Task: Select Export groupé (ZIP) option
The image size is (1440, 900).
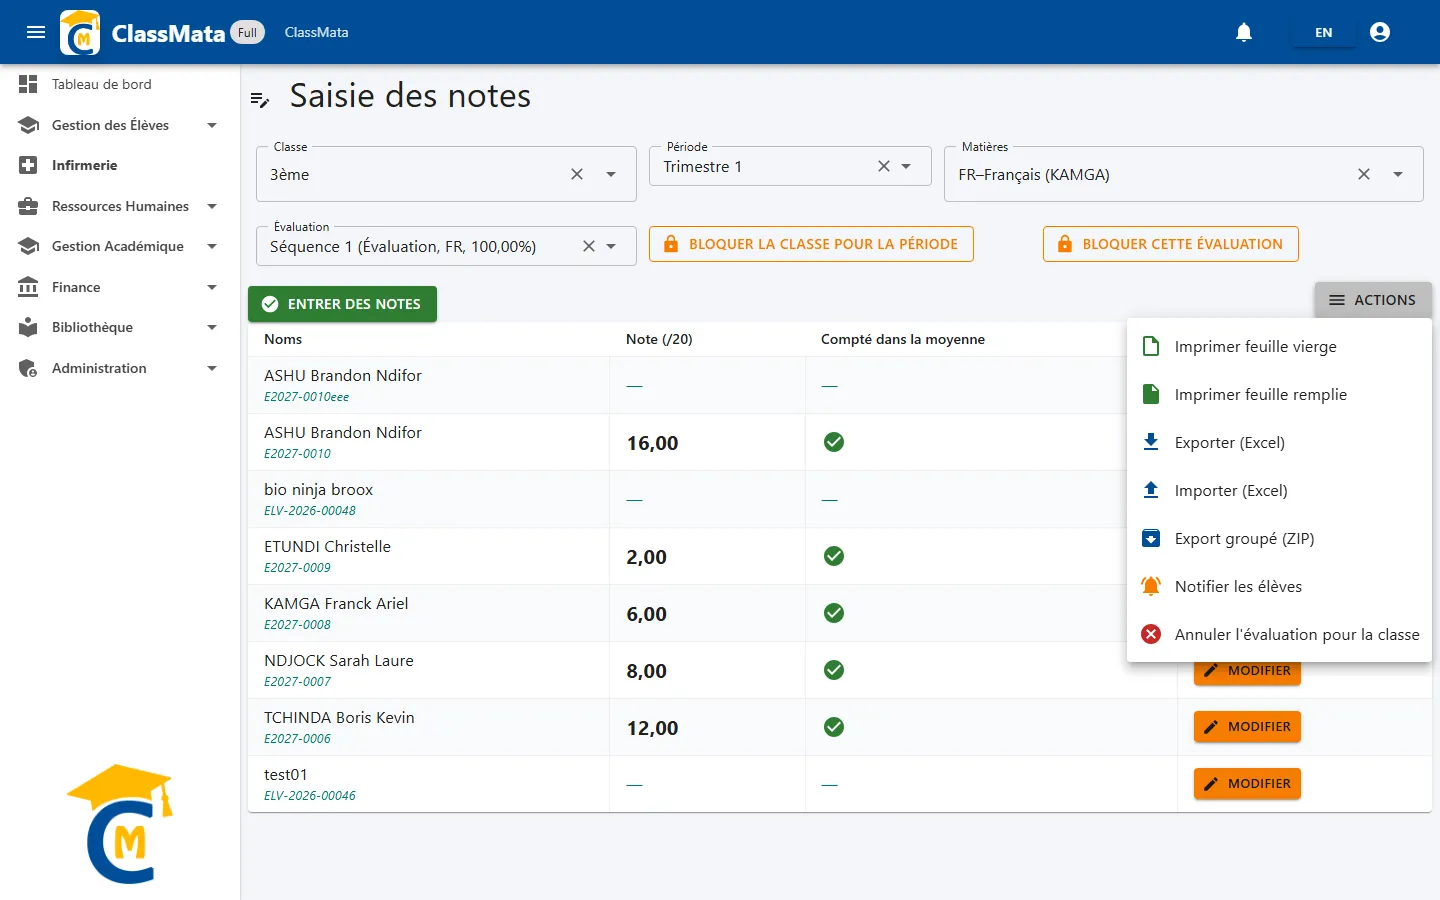Action: 1279,538
